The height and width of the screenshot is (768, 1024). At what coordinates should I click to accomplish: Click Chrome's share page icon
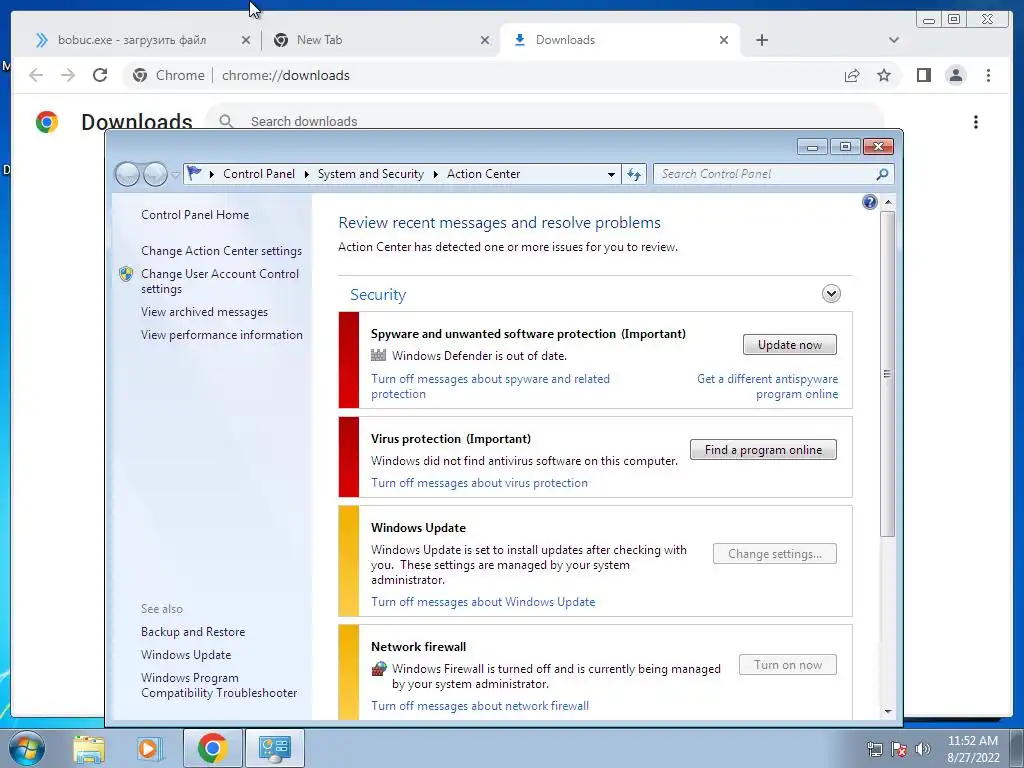[852, 75]
